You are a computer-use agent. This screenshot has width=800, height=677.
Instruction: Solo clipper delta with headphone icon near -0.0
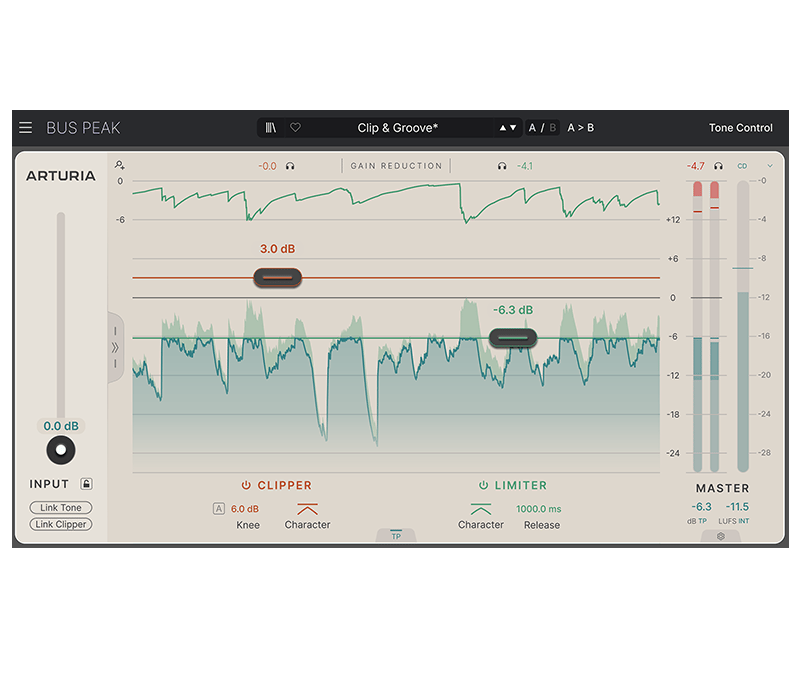click(x=290, y=166)
